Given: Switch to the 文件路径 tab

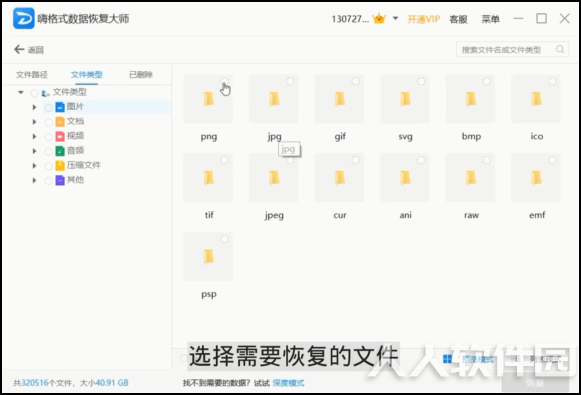Looking at the screenshot, I should click(x=32, y=74).
